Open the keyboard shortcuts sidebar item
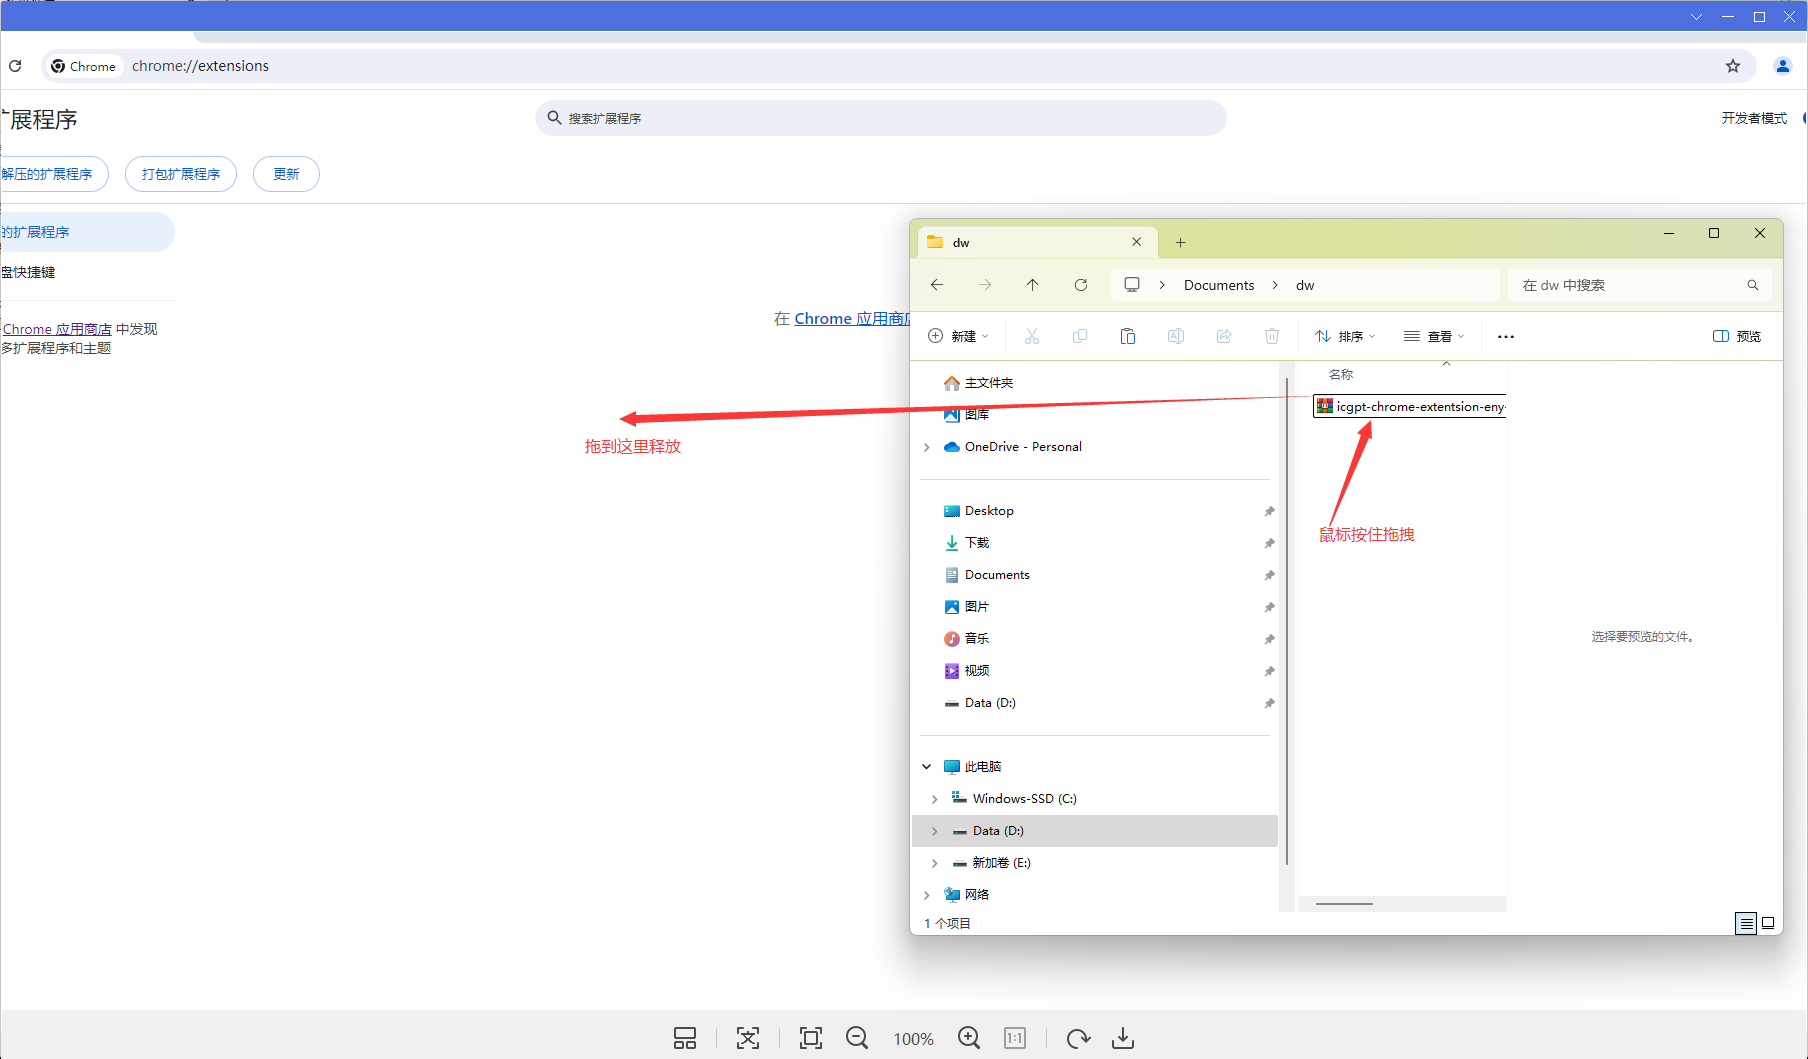Screen dimensions: 1808x1059 29,272
